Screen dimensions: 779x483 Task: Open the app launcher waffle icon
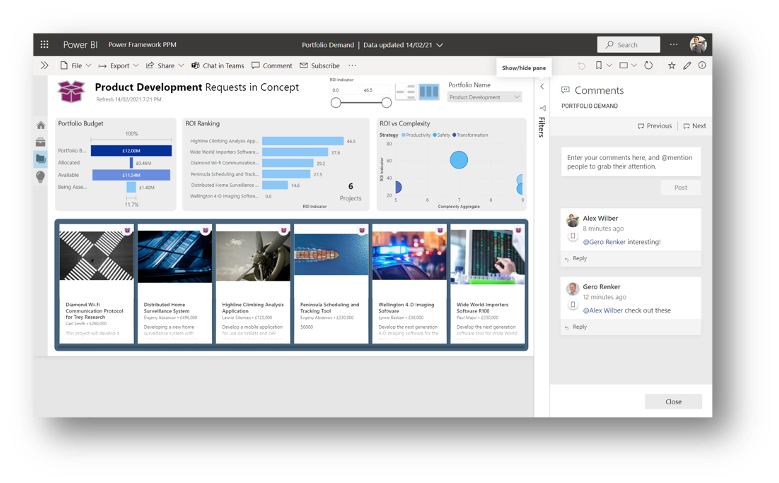tap(44, 45)
